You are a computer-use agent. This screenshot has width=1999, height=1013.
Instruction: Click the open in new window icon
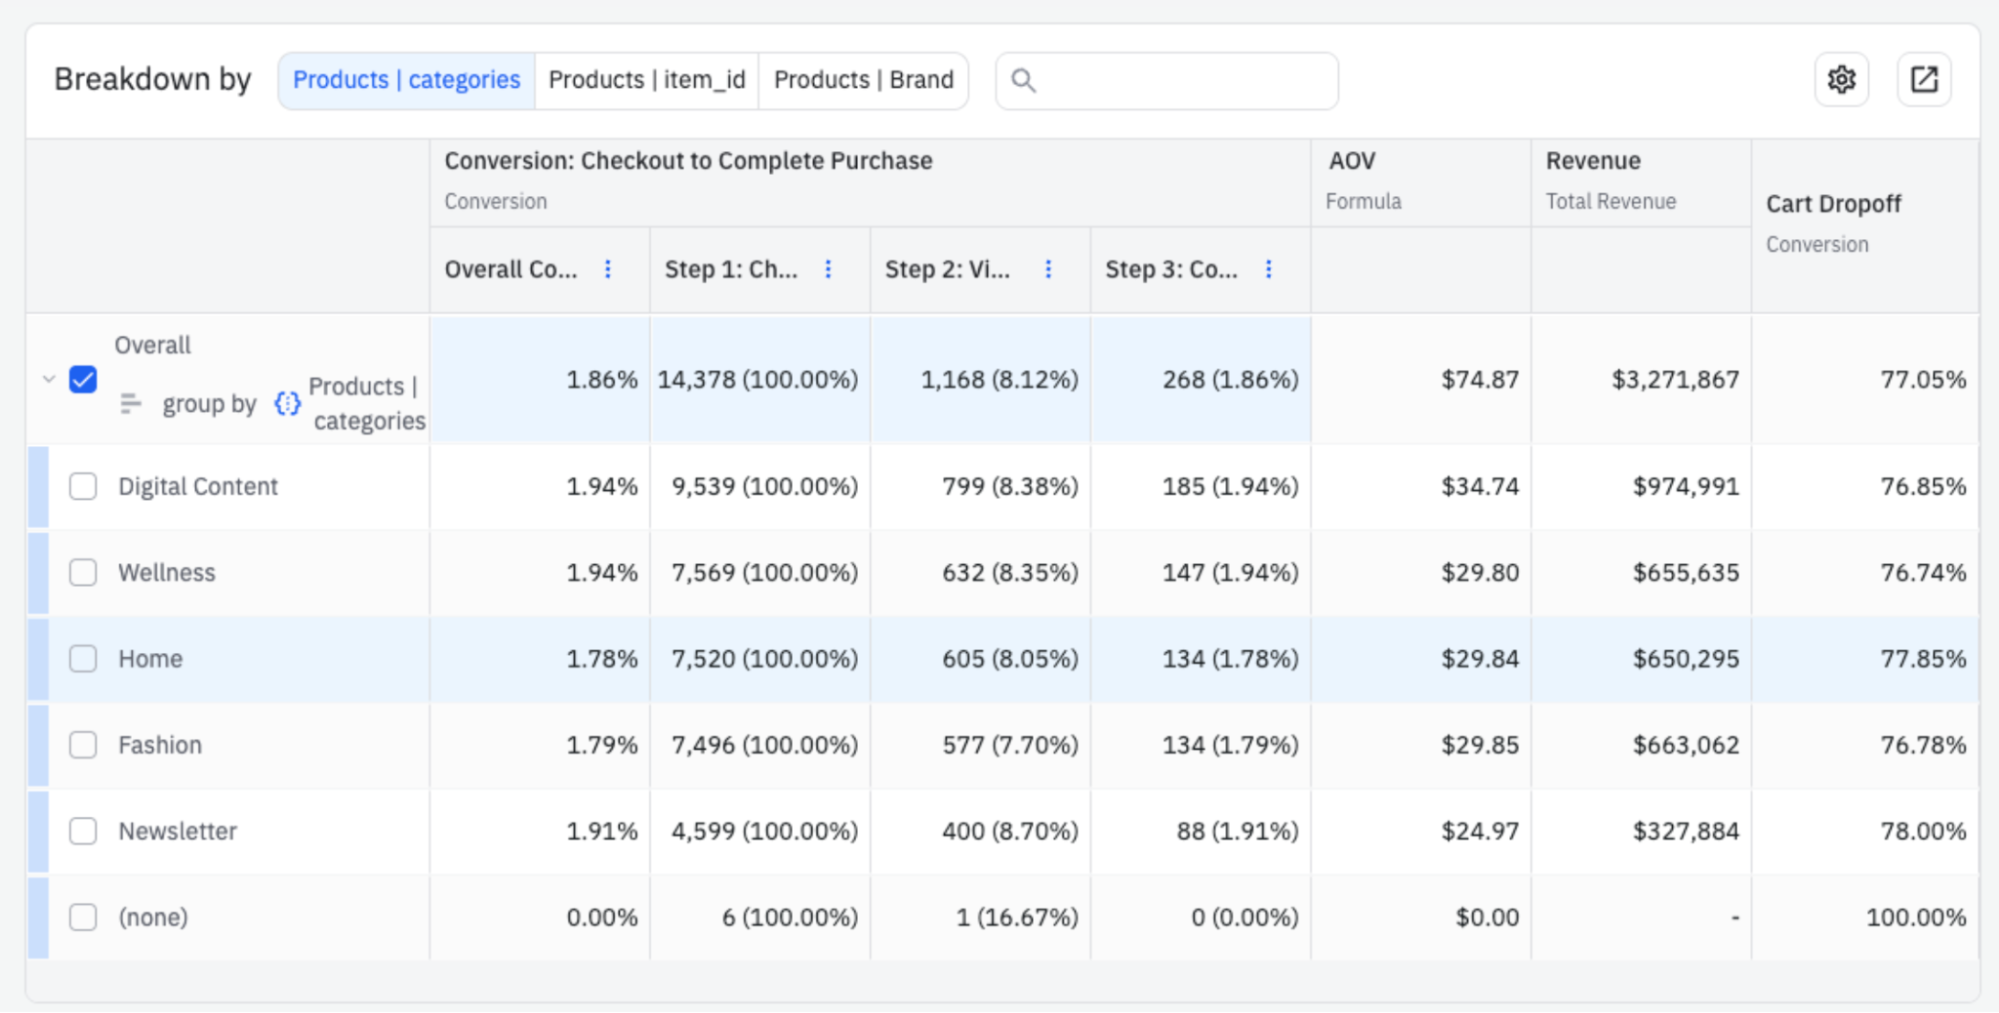(1923, 80)
